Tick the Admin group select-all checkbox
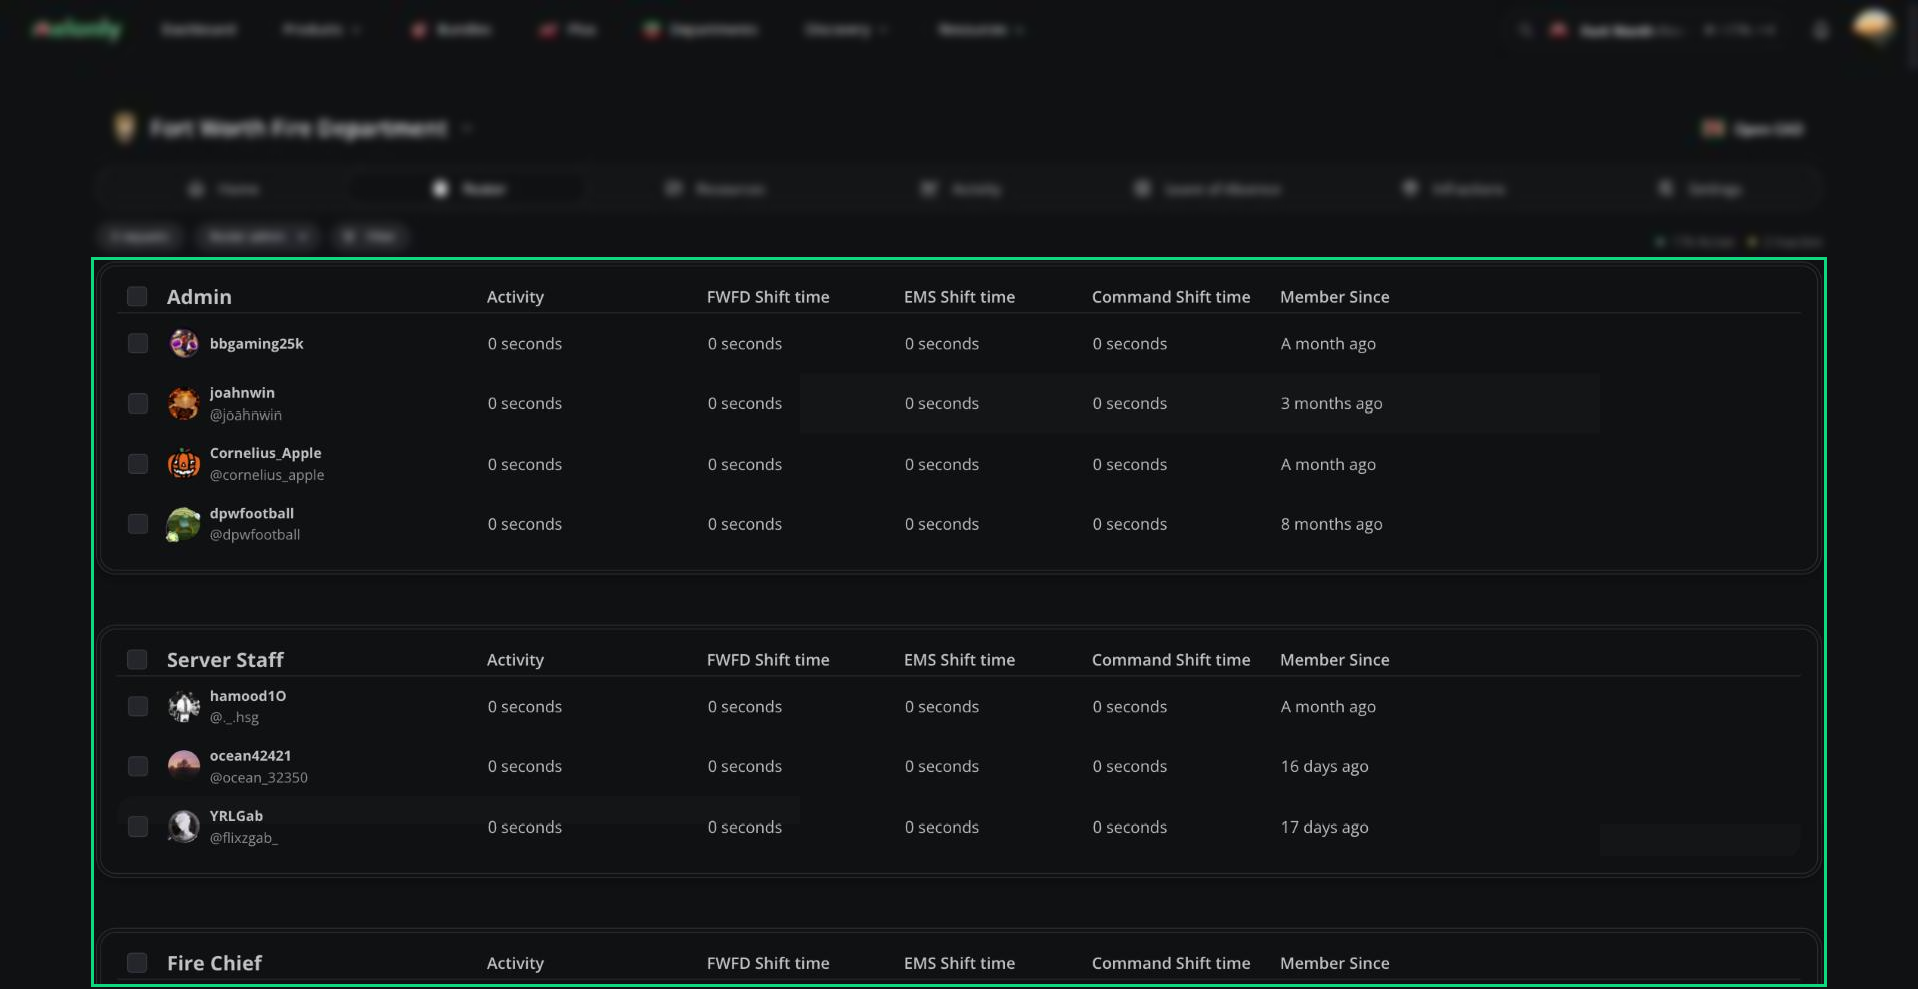The width and height of the screenshot is (1918, 989). pos(137,296)
